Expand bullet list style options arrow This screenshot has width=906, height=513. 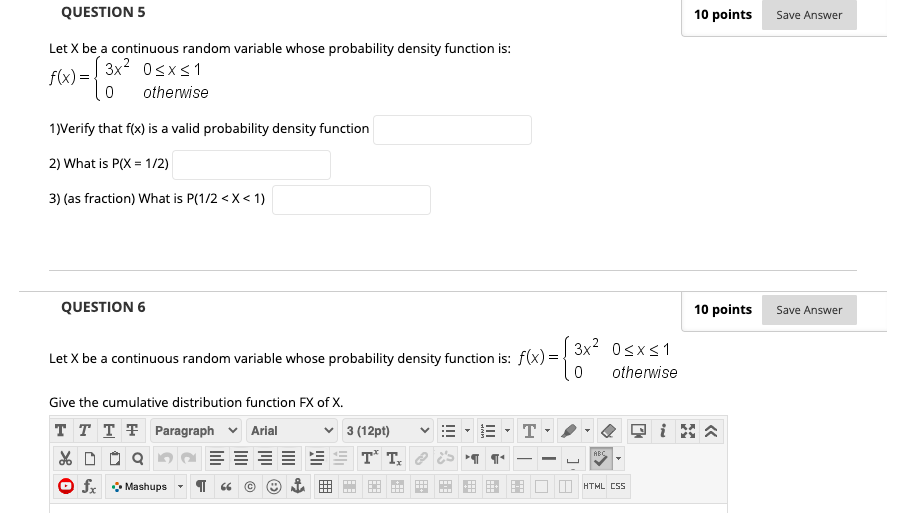click(467, 431)
